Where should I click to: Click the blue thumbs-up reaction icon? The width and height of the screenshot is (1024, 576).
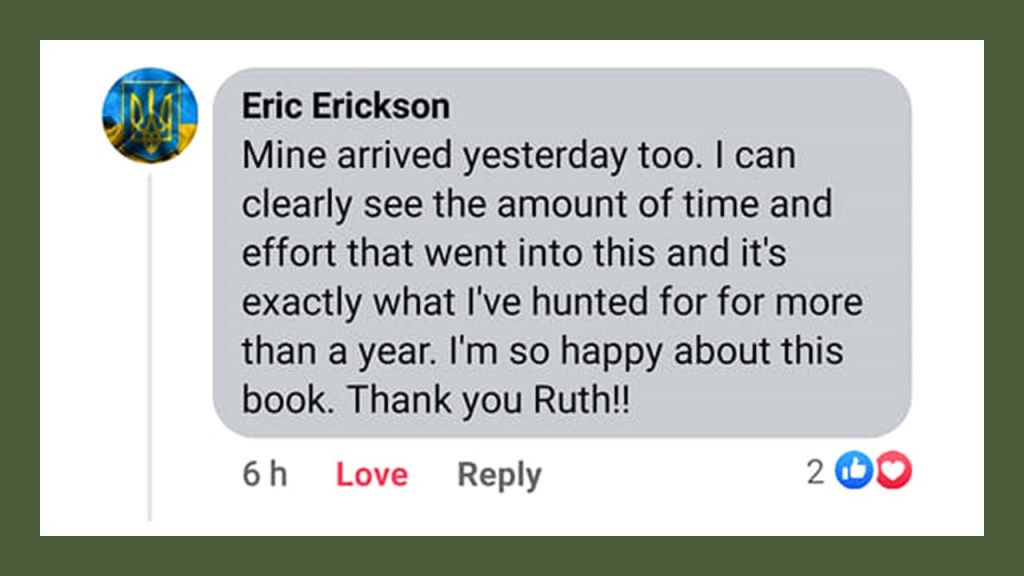click(853, 472)
